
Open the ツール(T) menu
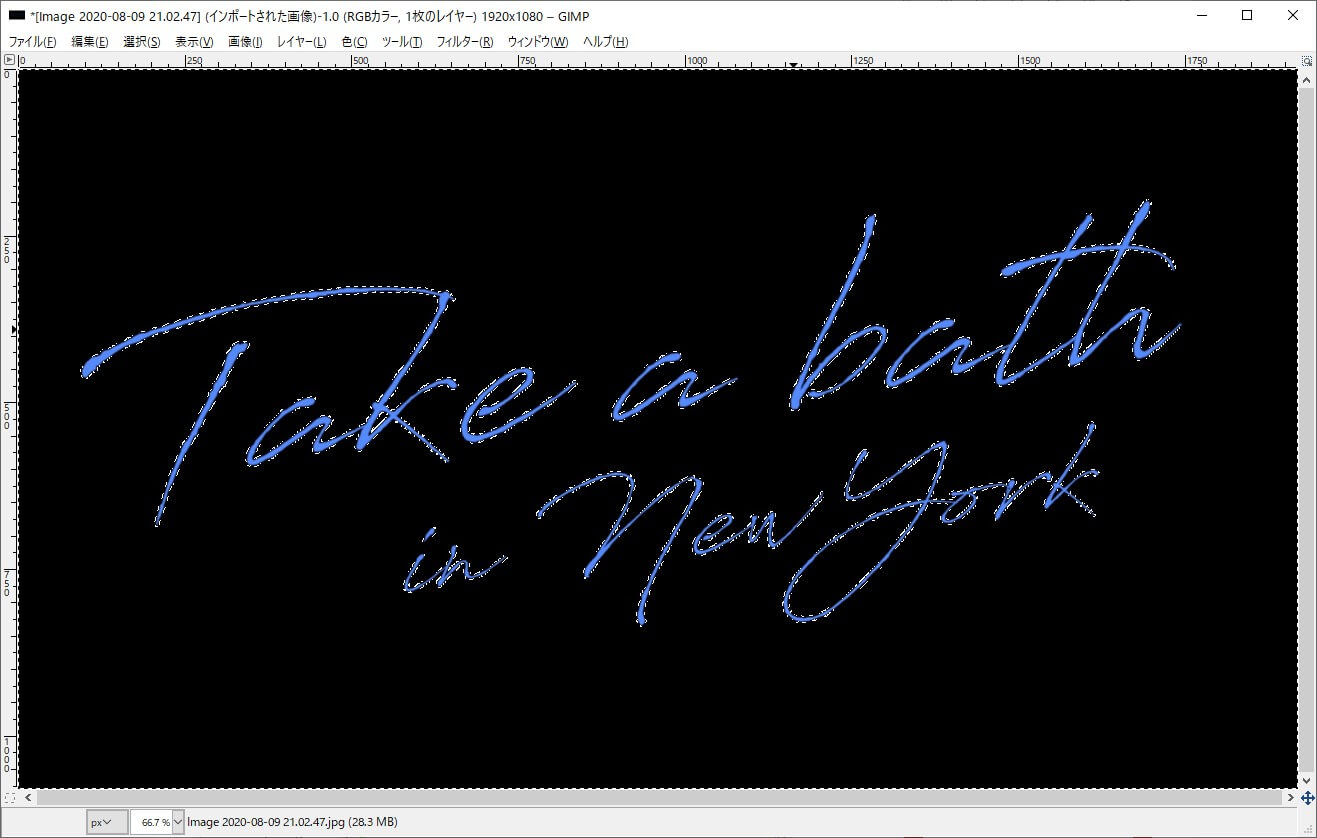tap(402, 41)
